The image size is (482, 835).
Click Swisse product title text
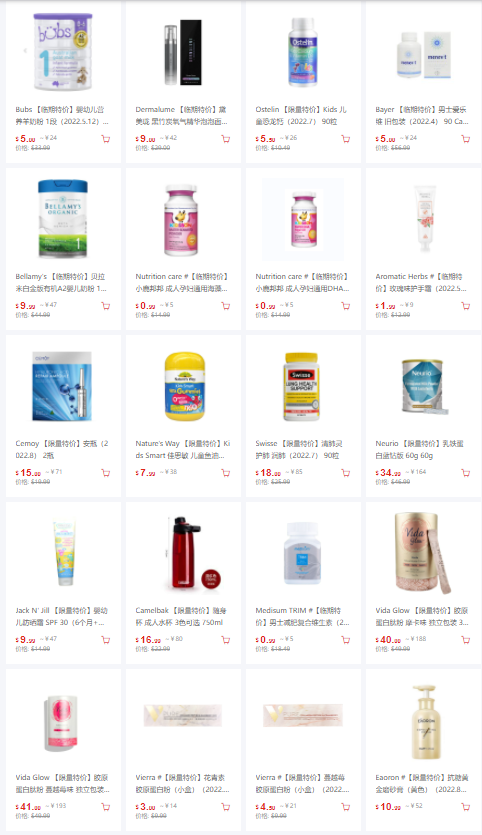pyautogui.click(x=299, y=449)
